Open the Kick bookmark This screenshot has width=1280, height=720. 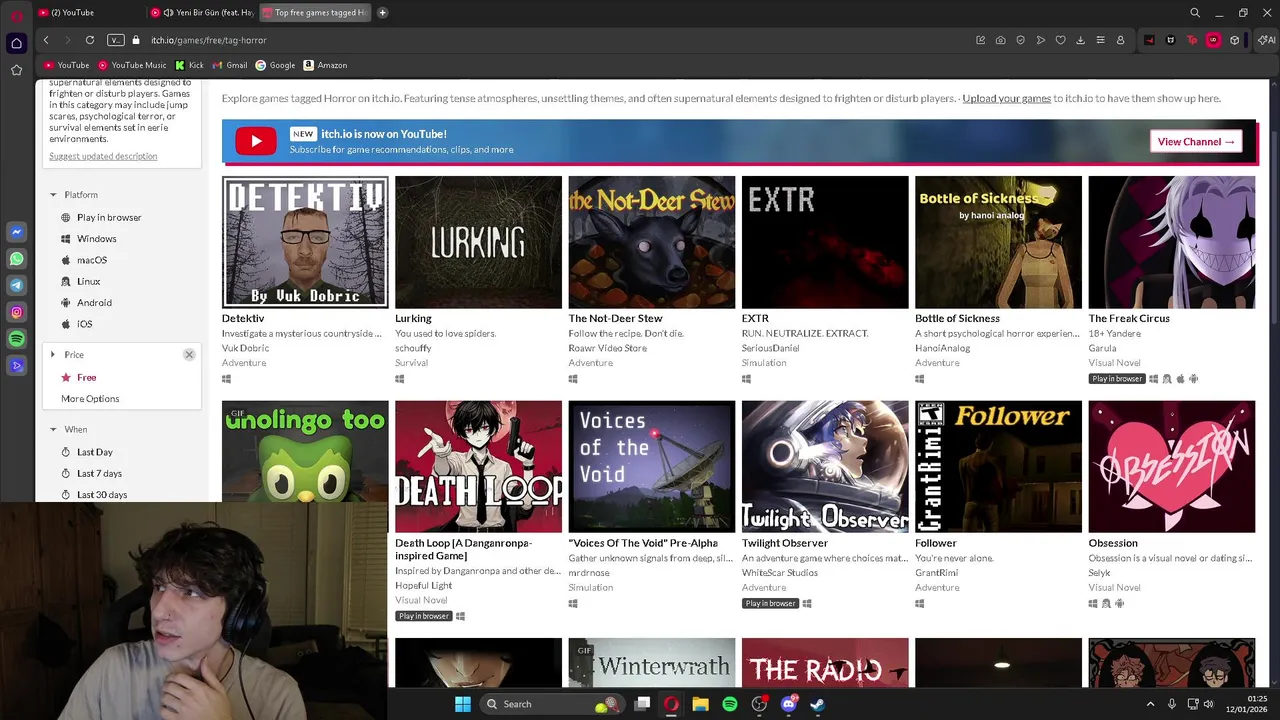[190, 65]
